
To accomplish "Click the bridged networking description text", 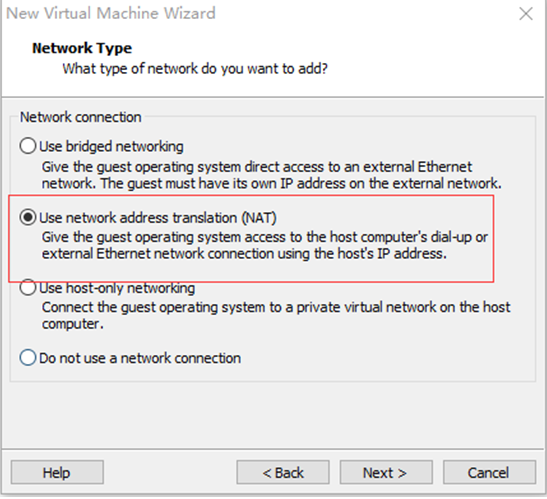I will click(272, 175).
